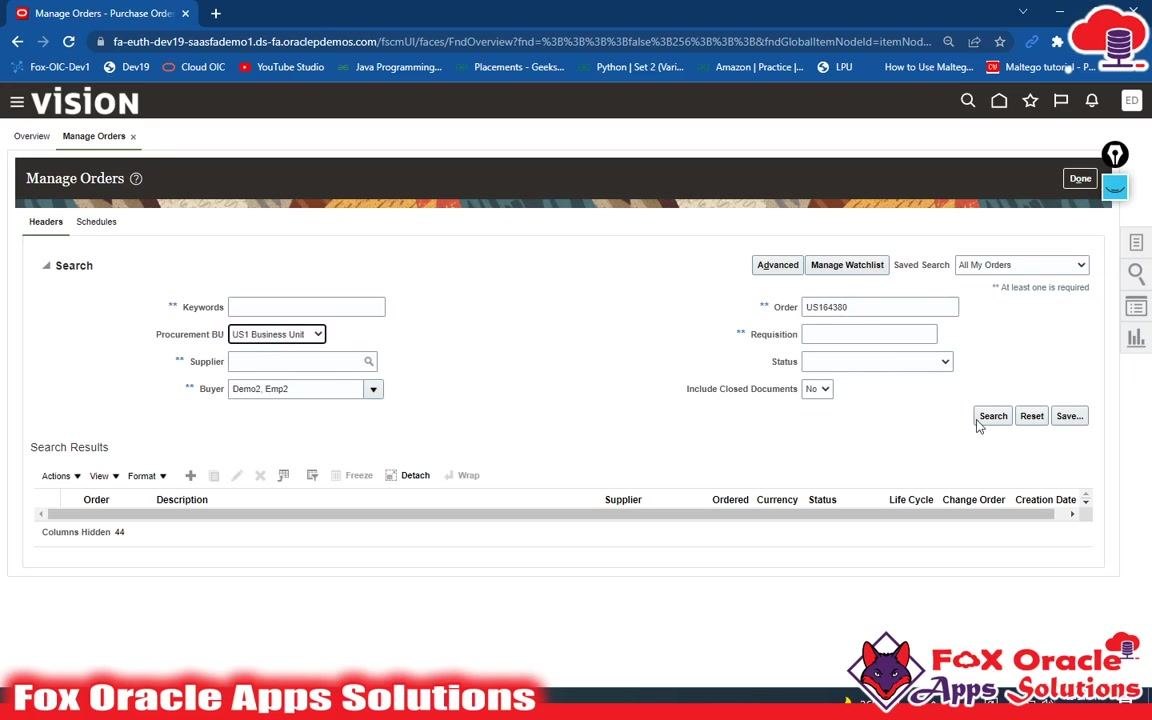
Task: Open a new browser tab
Action: [215, 13]
